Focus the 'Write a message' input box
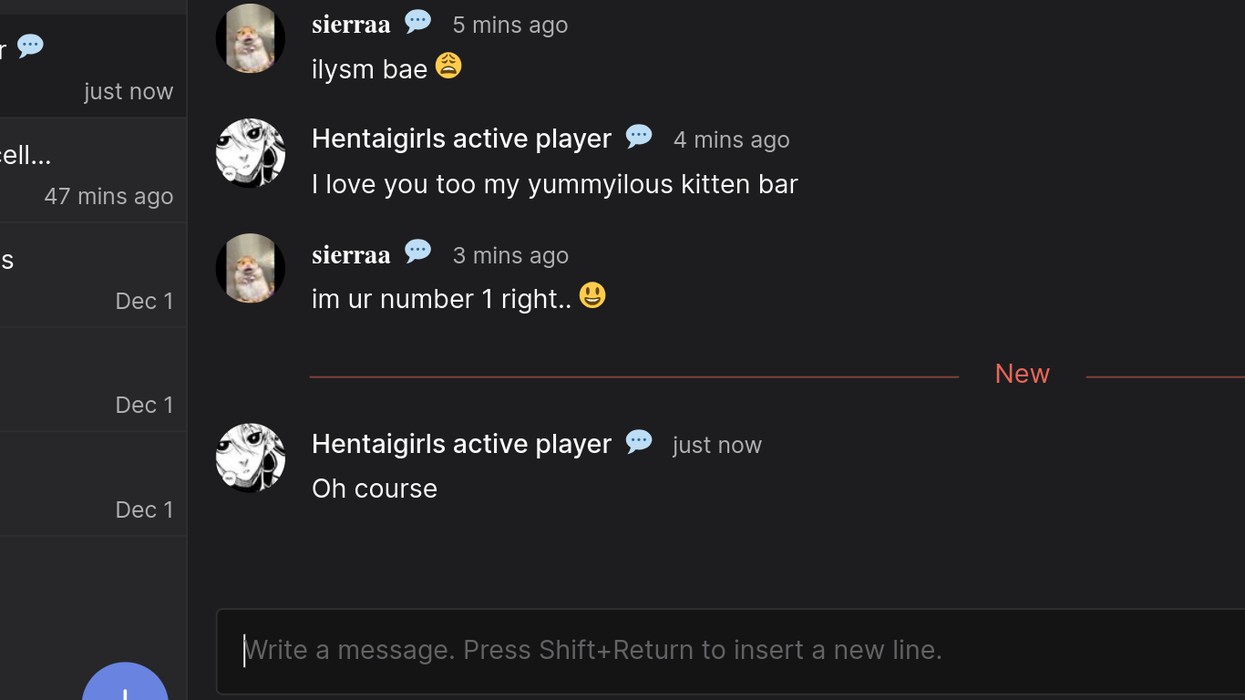This screenshot has width=1245, height=700. (730, 650)
